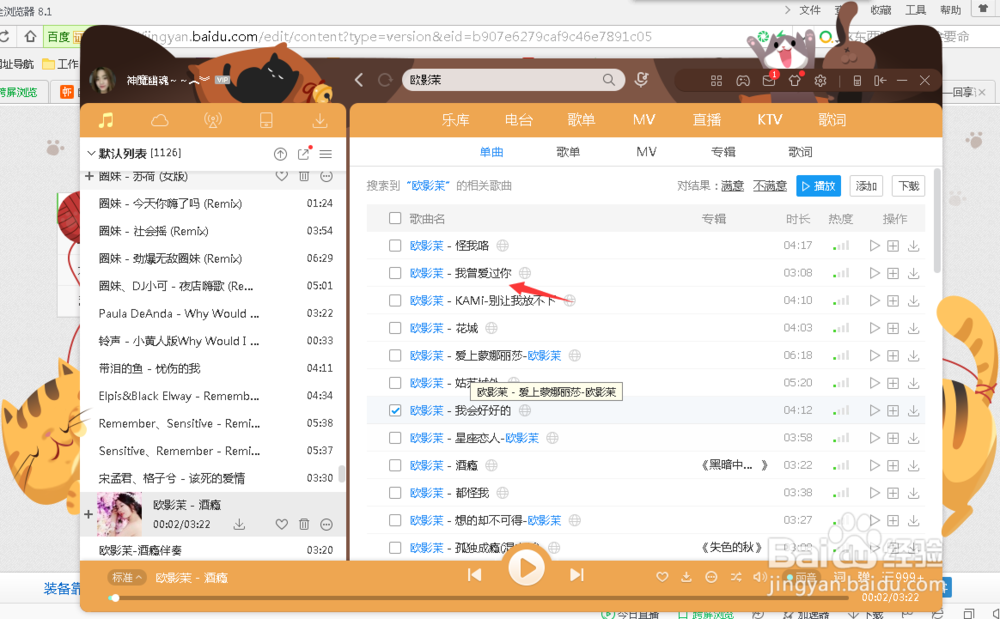Collapse the 默认列表 playlist chevron
The height and width of the screenshot is (619, 1000).
click(91, 153)
